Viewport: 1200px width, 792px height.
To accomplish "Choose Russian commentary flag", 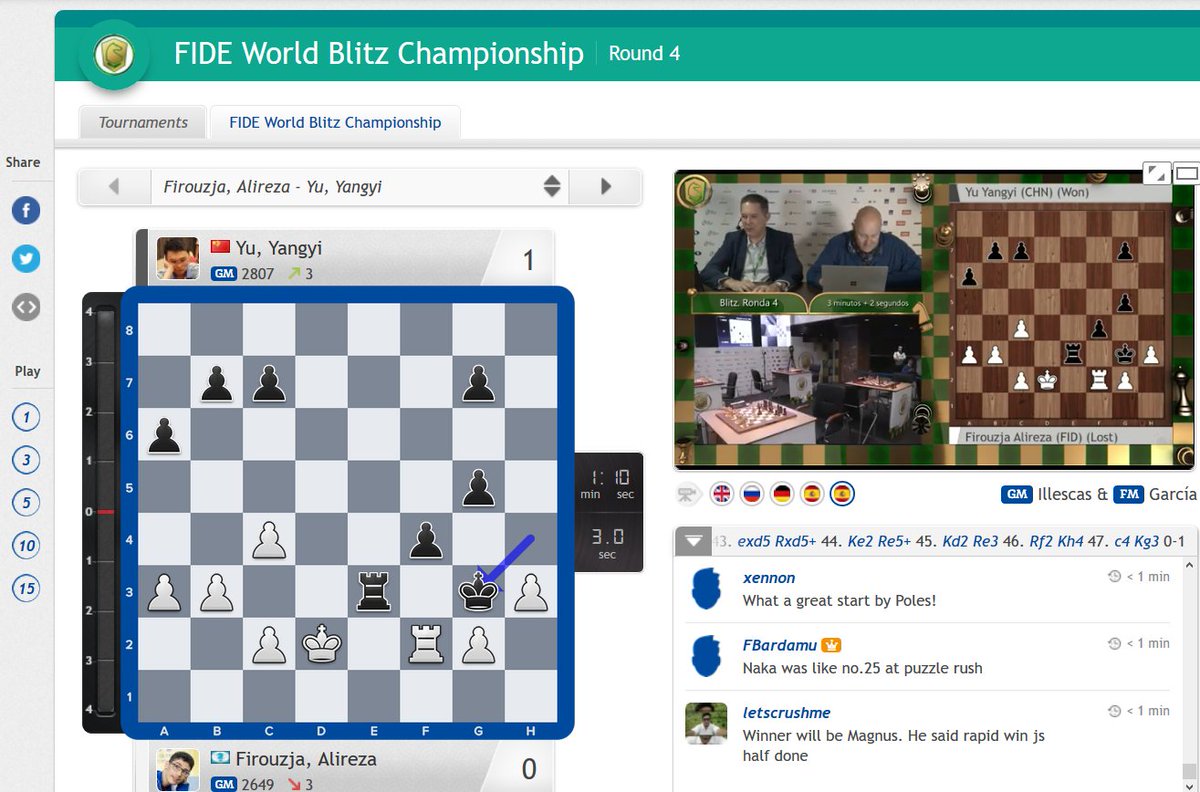I will (x=751, y=494).
